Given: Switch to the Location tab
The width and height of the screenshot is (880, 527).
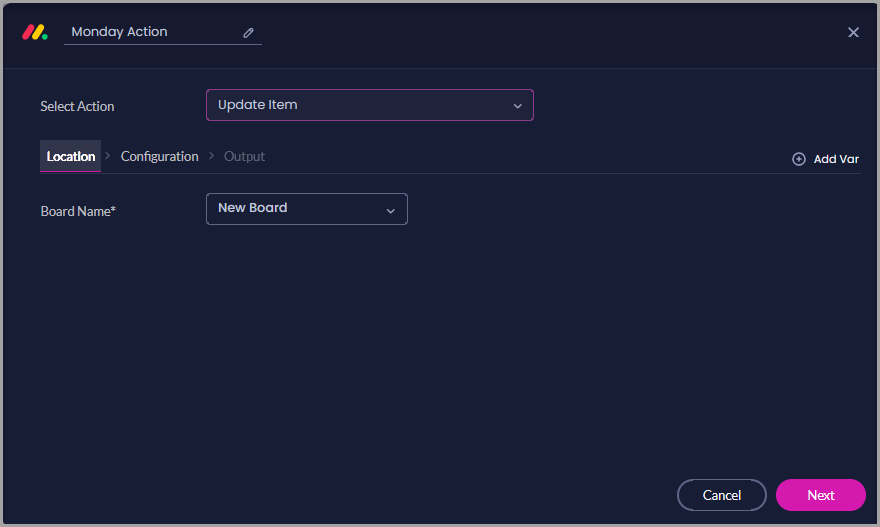Looking at the screenshot, I should tap(71, 156).
